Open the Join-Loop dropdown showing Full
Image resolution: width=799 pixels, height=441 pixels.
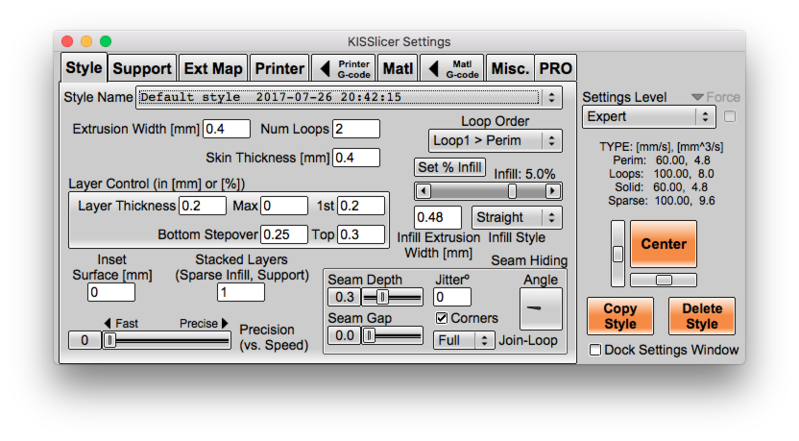464,340
